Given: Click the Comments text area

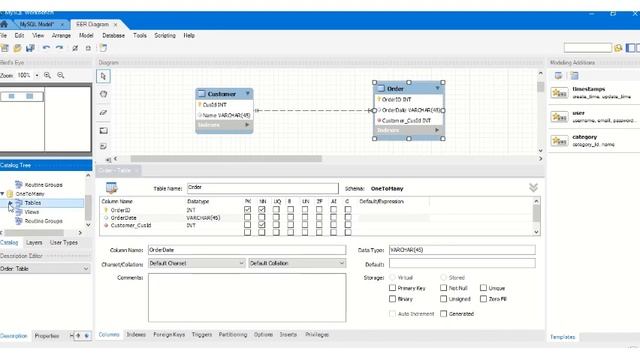Looking at the screenshot, I should tap(247, 298).
